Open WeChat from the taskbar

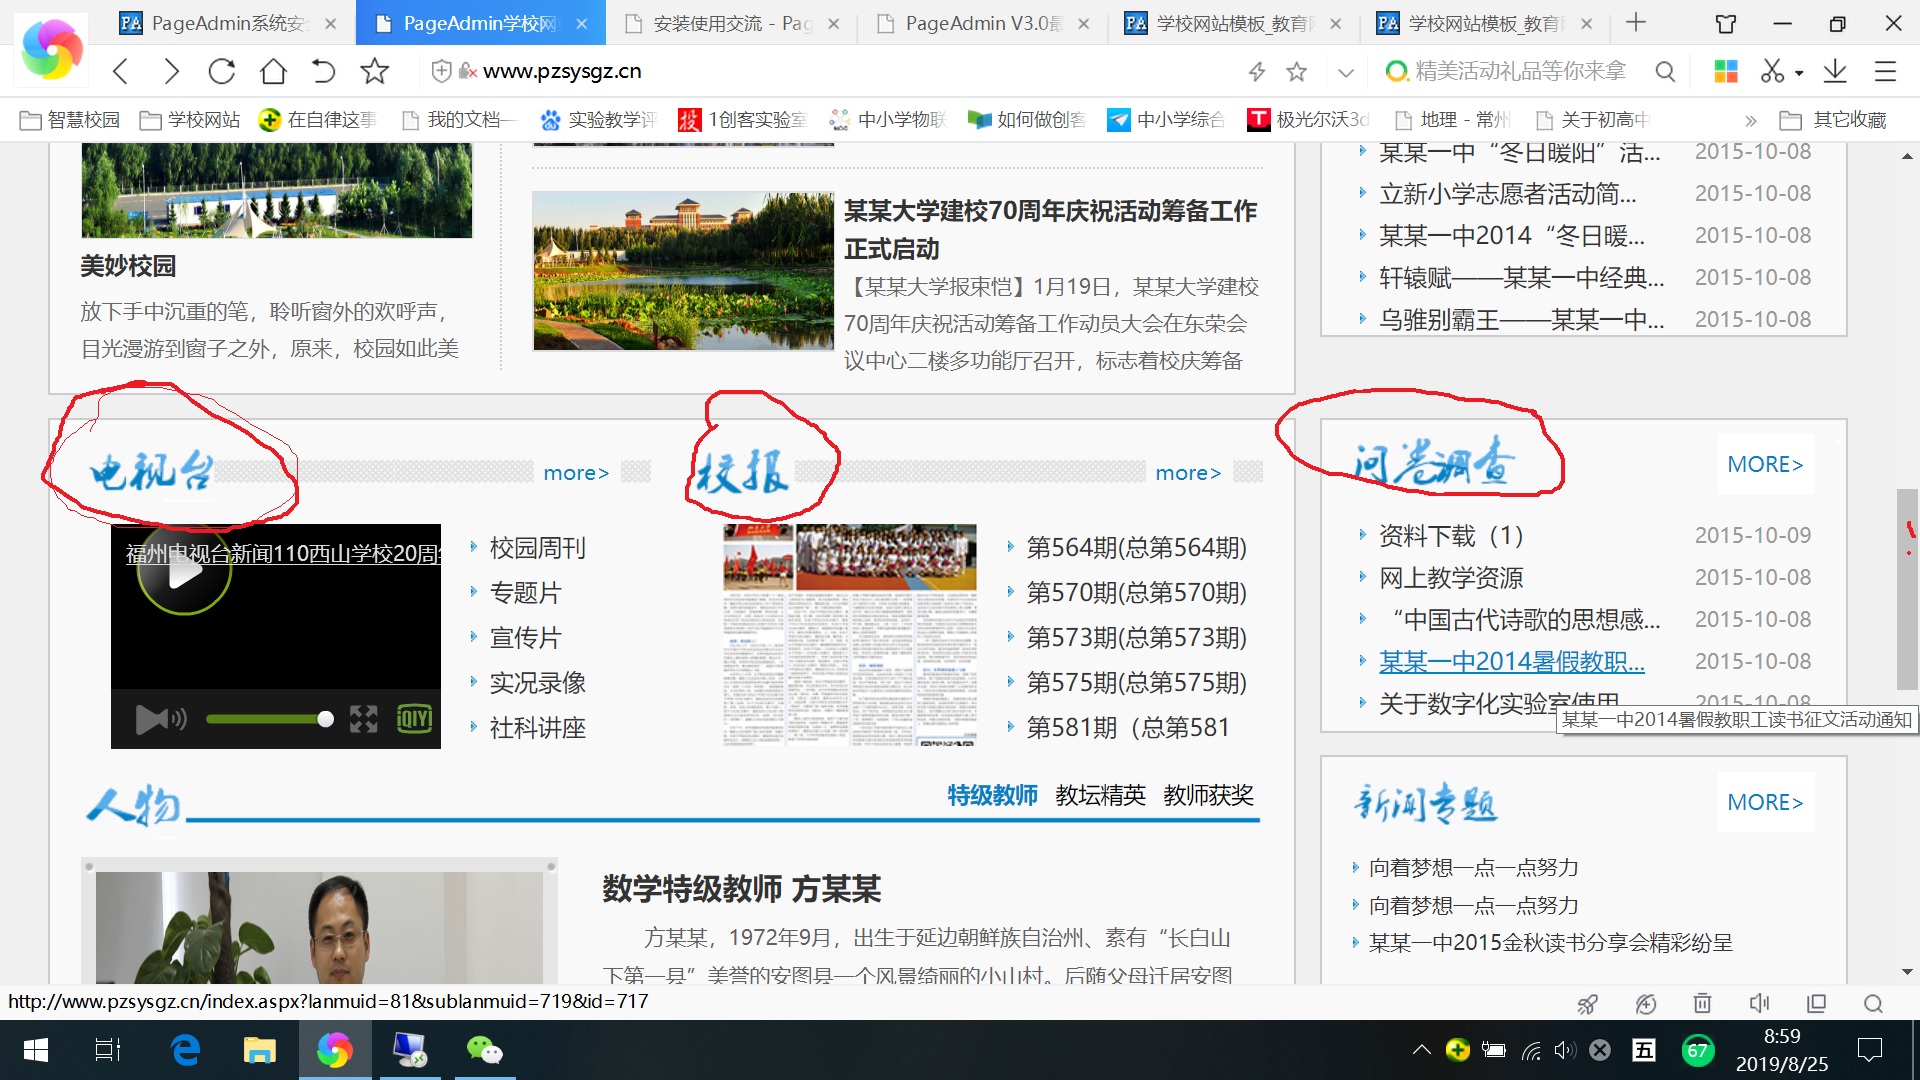484,1050
